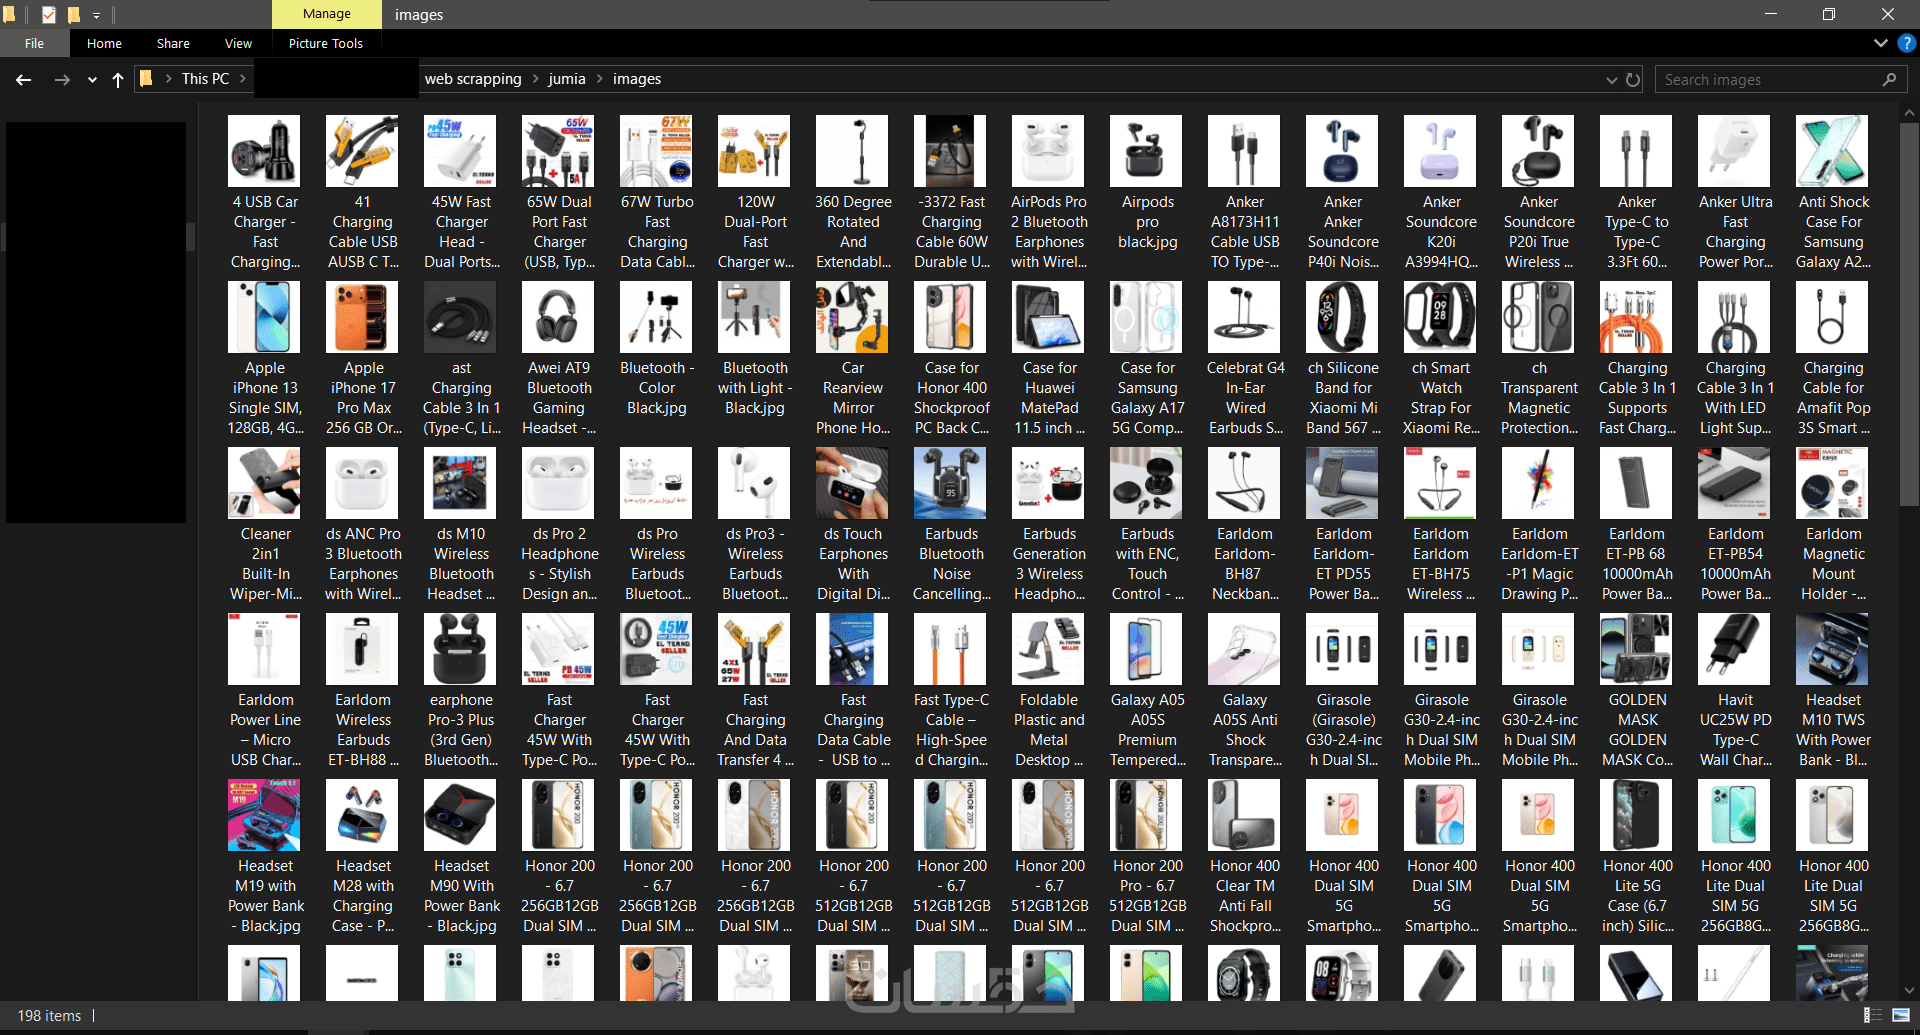This screenshot has height=1035, width=1920.
Task: Navigate to This PC breadcrumb
Action: click(x=205, y=78)
